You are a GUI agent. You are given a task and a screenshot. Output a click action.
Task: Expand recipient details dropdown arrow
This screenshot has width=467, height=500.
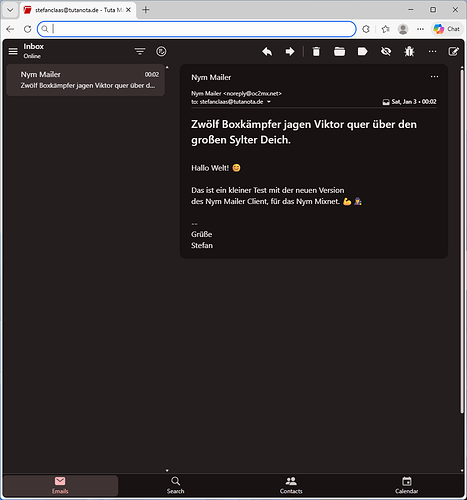[x=269, y=102]
